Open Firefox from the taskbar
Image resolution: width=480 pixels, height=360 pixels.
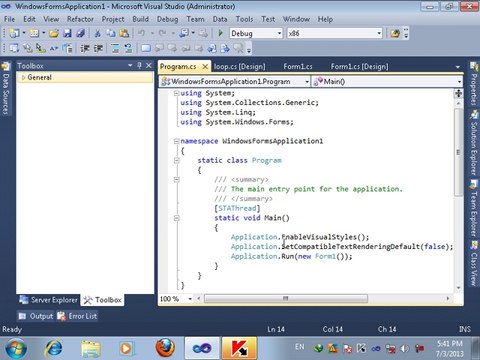click(x=165, y=348)
